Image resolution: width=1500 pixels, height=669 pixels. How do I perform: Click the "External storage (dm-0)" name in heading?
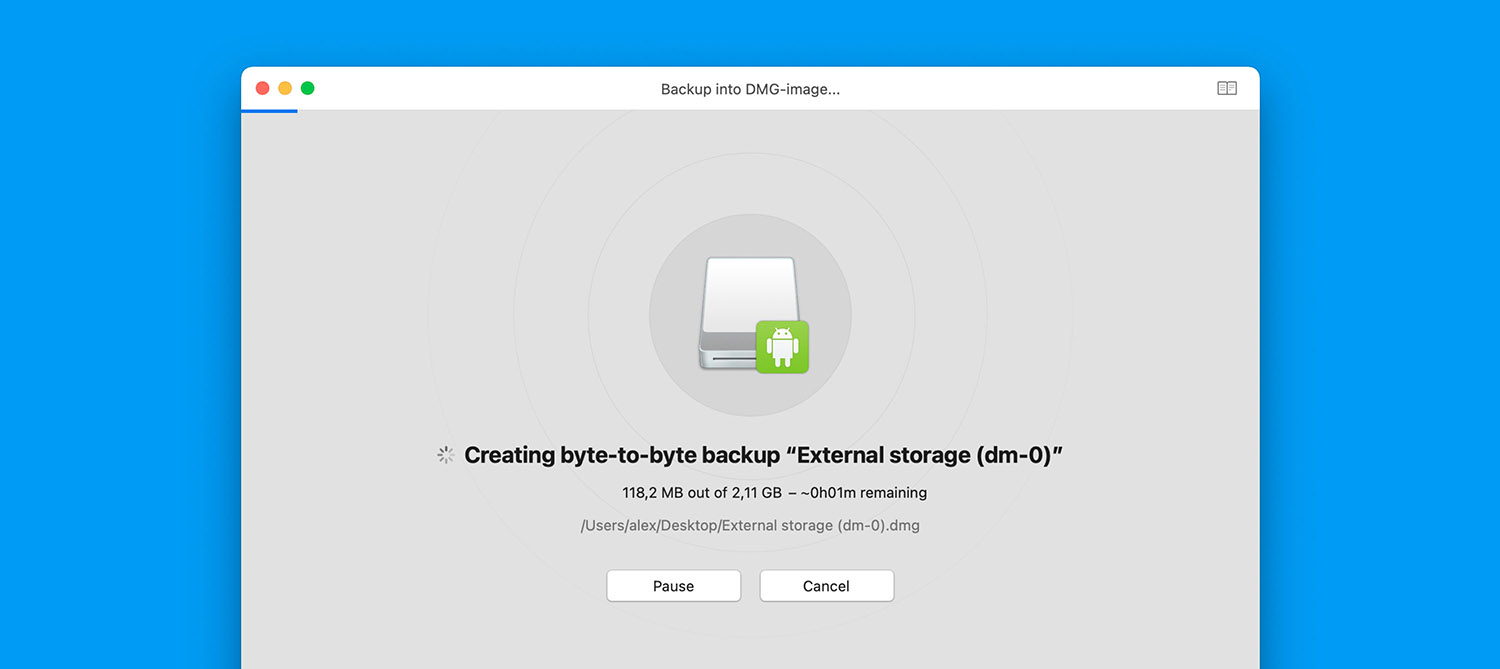tap(924, 455)
